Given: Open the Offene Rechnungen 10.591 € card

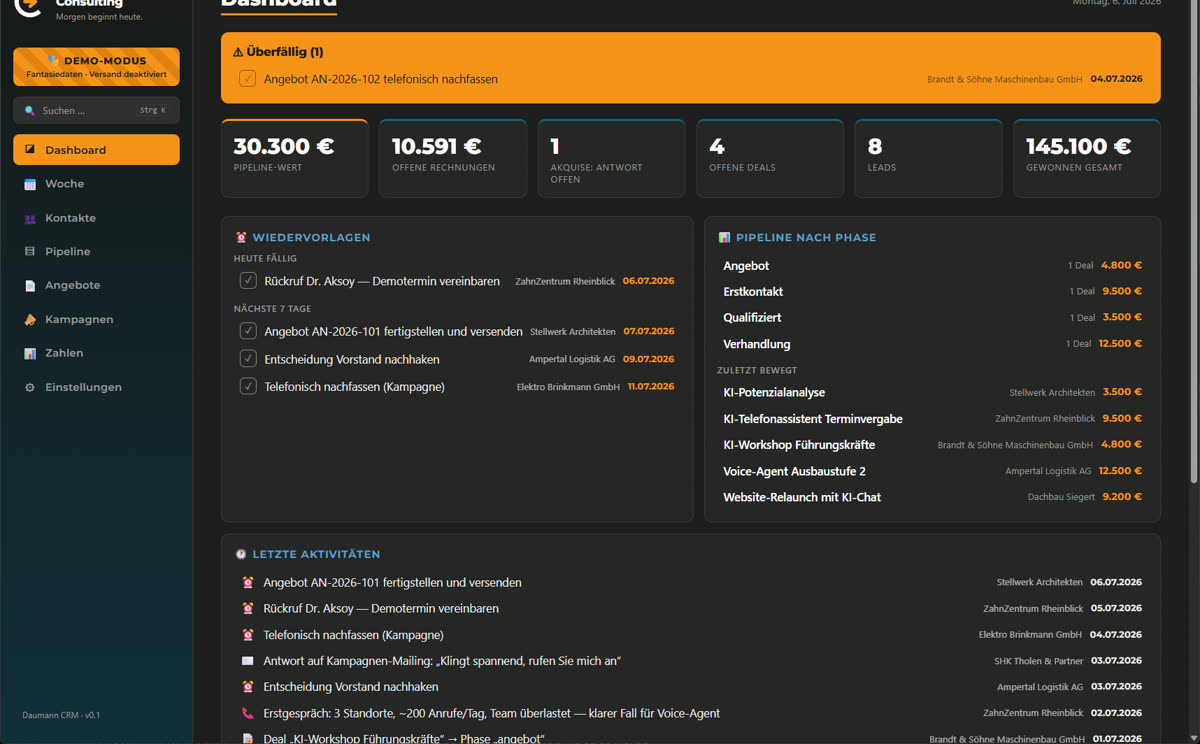Looking at the screenshot, I should [x=453, y=158].
